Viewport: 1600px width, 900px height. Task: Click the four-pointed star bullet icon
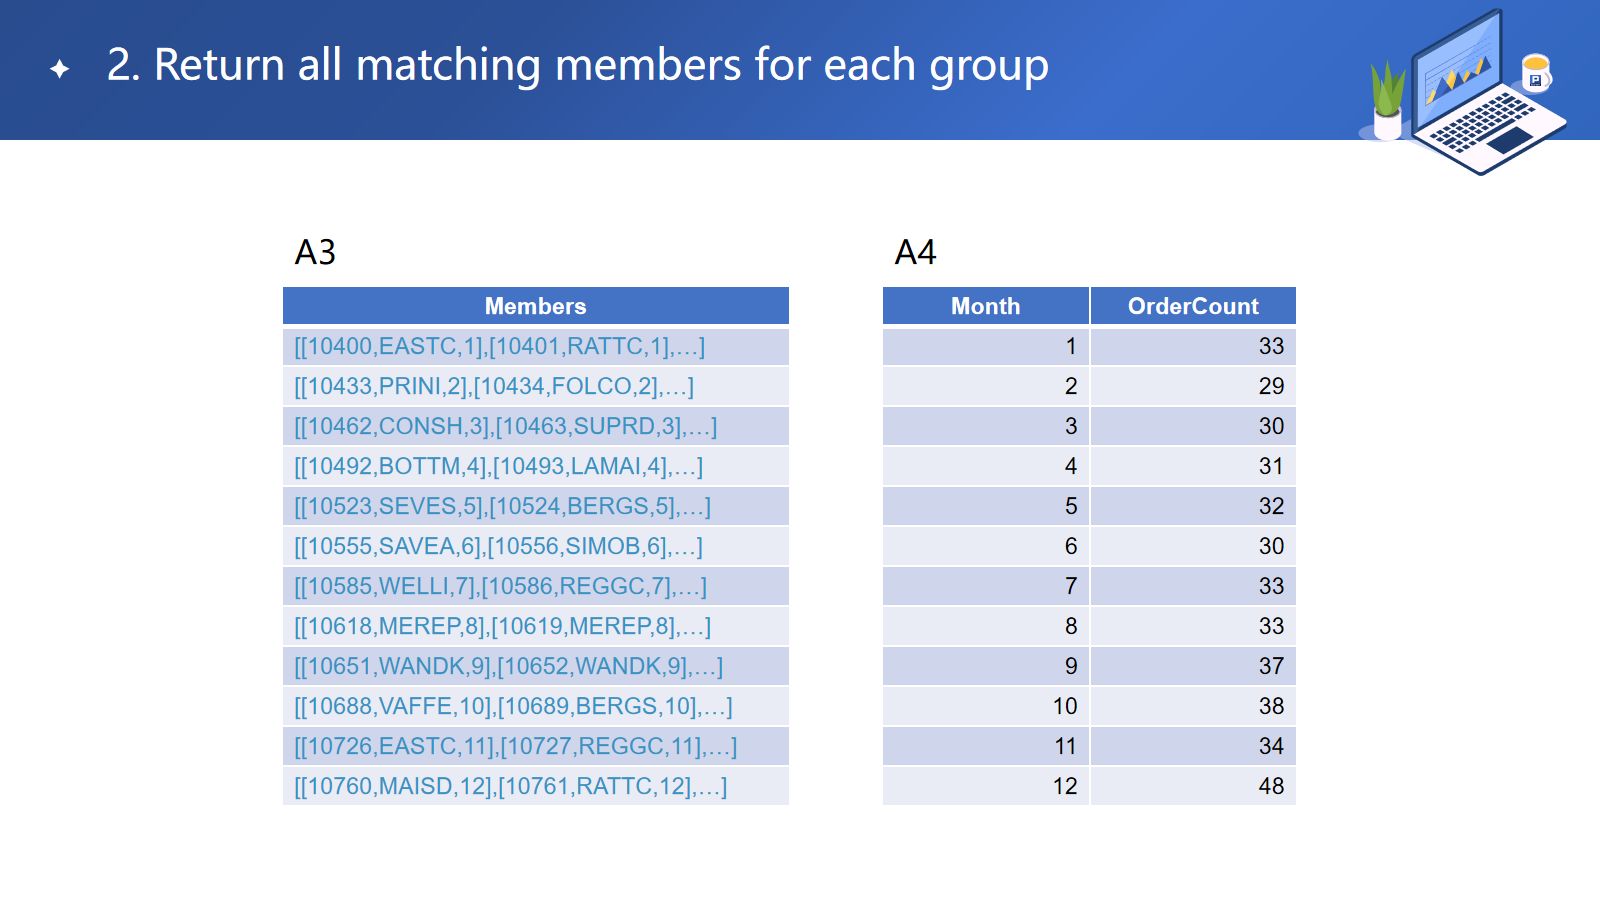tap(60, 68)
